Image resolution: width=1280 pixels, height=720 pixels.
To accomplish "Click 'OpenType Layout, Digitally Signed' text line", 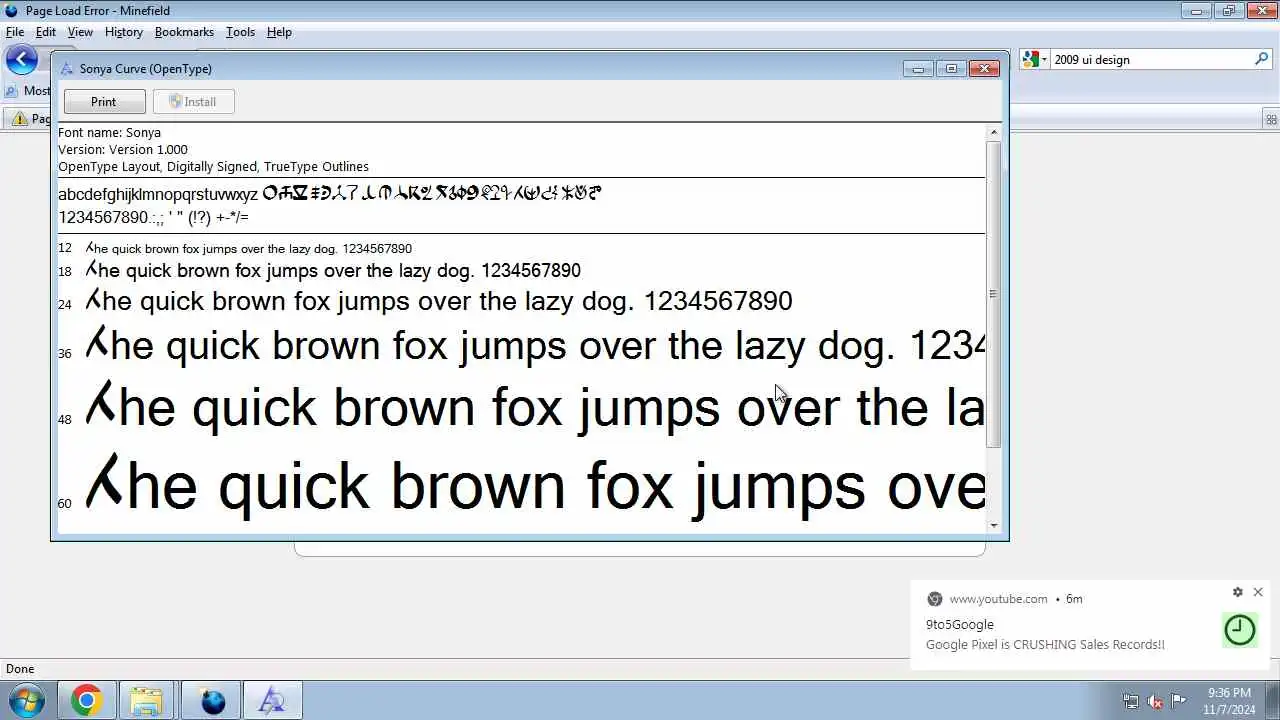I will click(x=213, y=166).
